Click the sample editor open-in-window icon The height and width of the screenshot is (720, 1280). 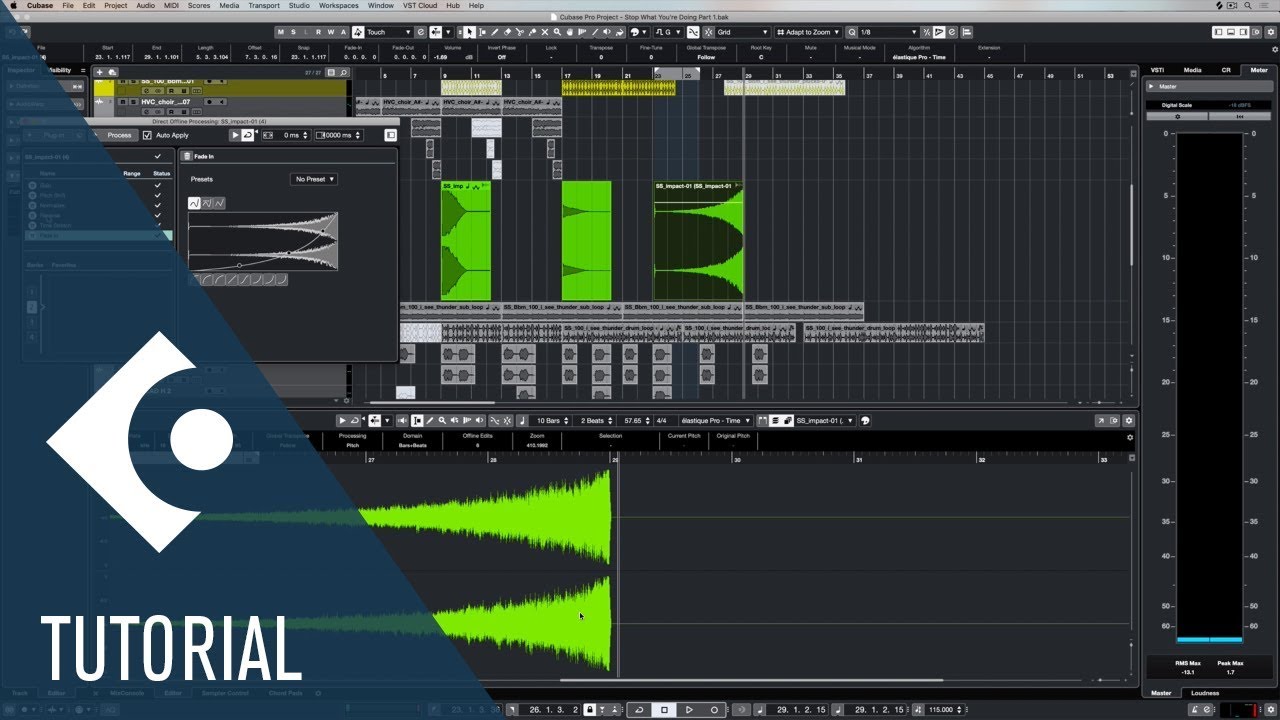tap(1101, 421)
